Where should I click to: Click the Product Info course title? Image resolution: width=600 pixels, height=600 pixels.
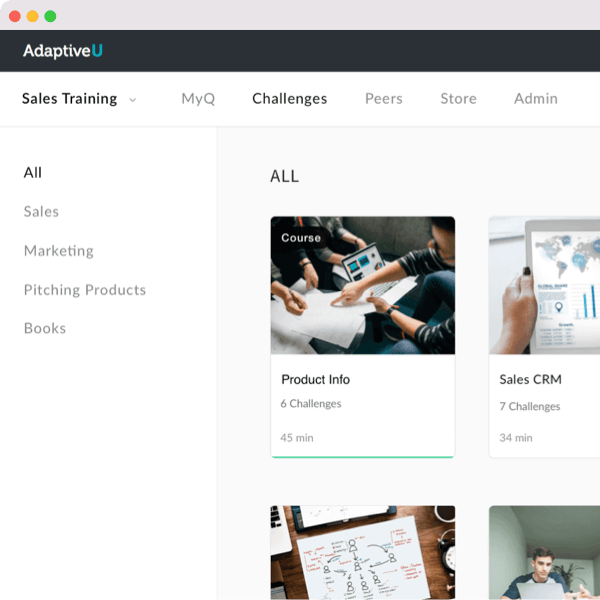coord(316,380)
